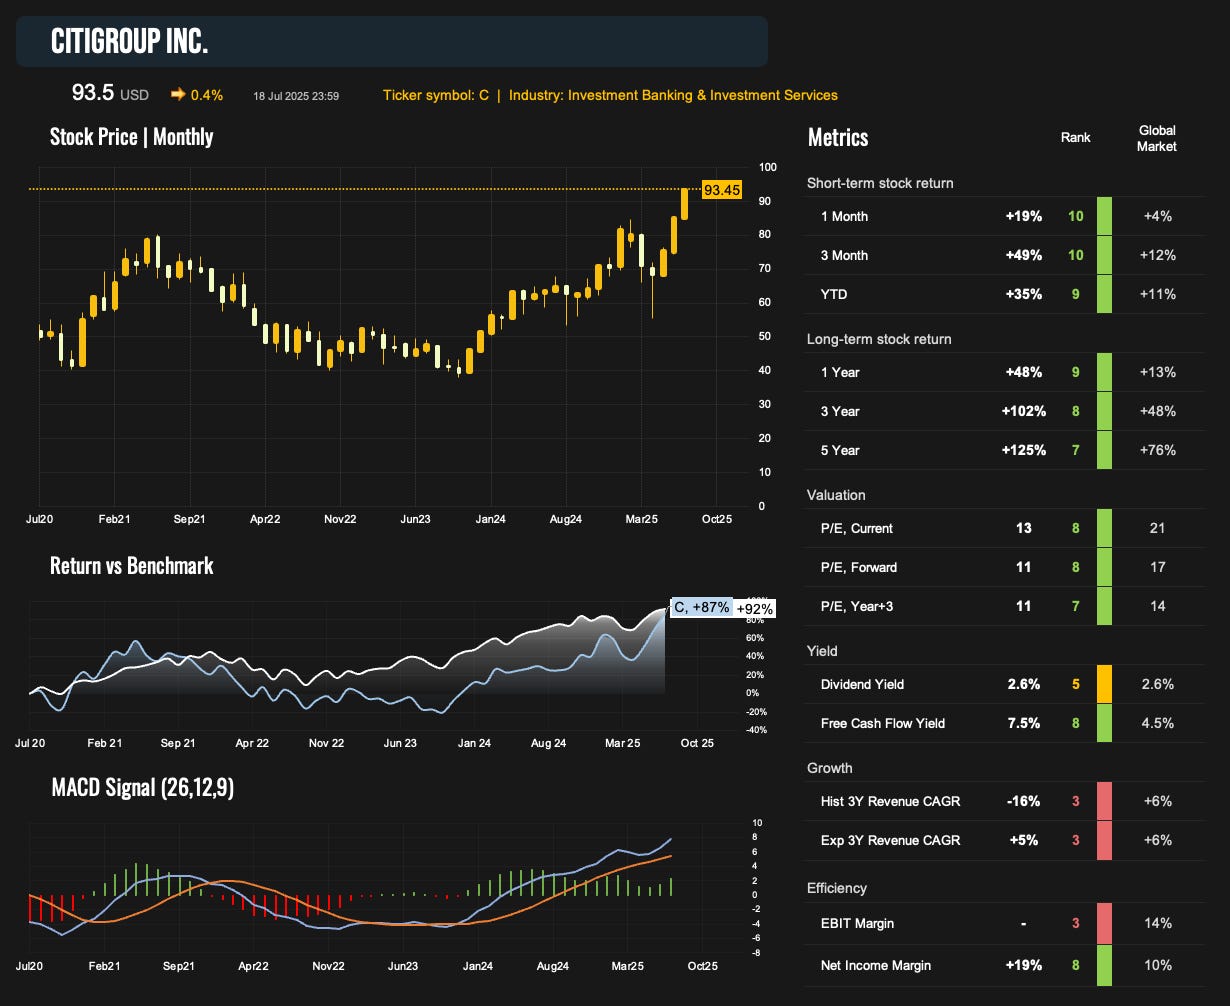Click the 7.5% Free Cash Flow Yield value
The image size is (1230, 1006).
coord(1024,723)
